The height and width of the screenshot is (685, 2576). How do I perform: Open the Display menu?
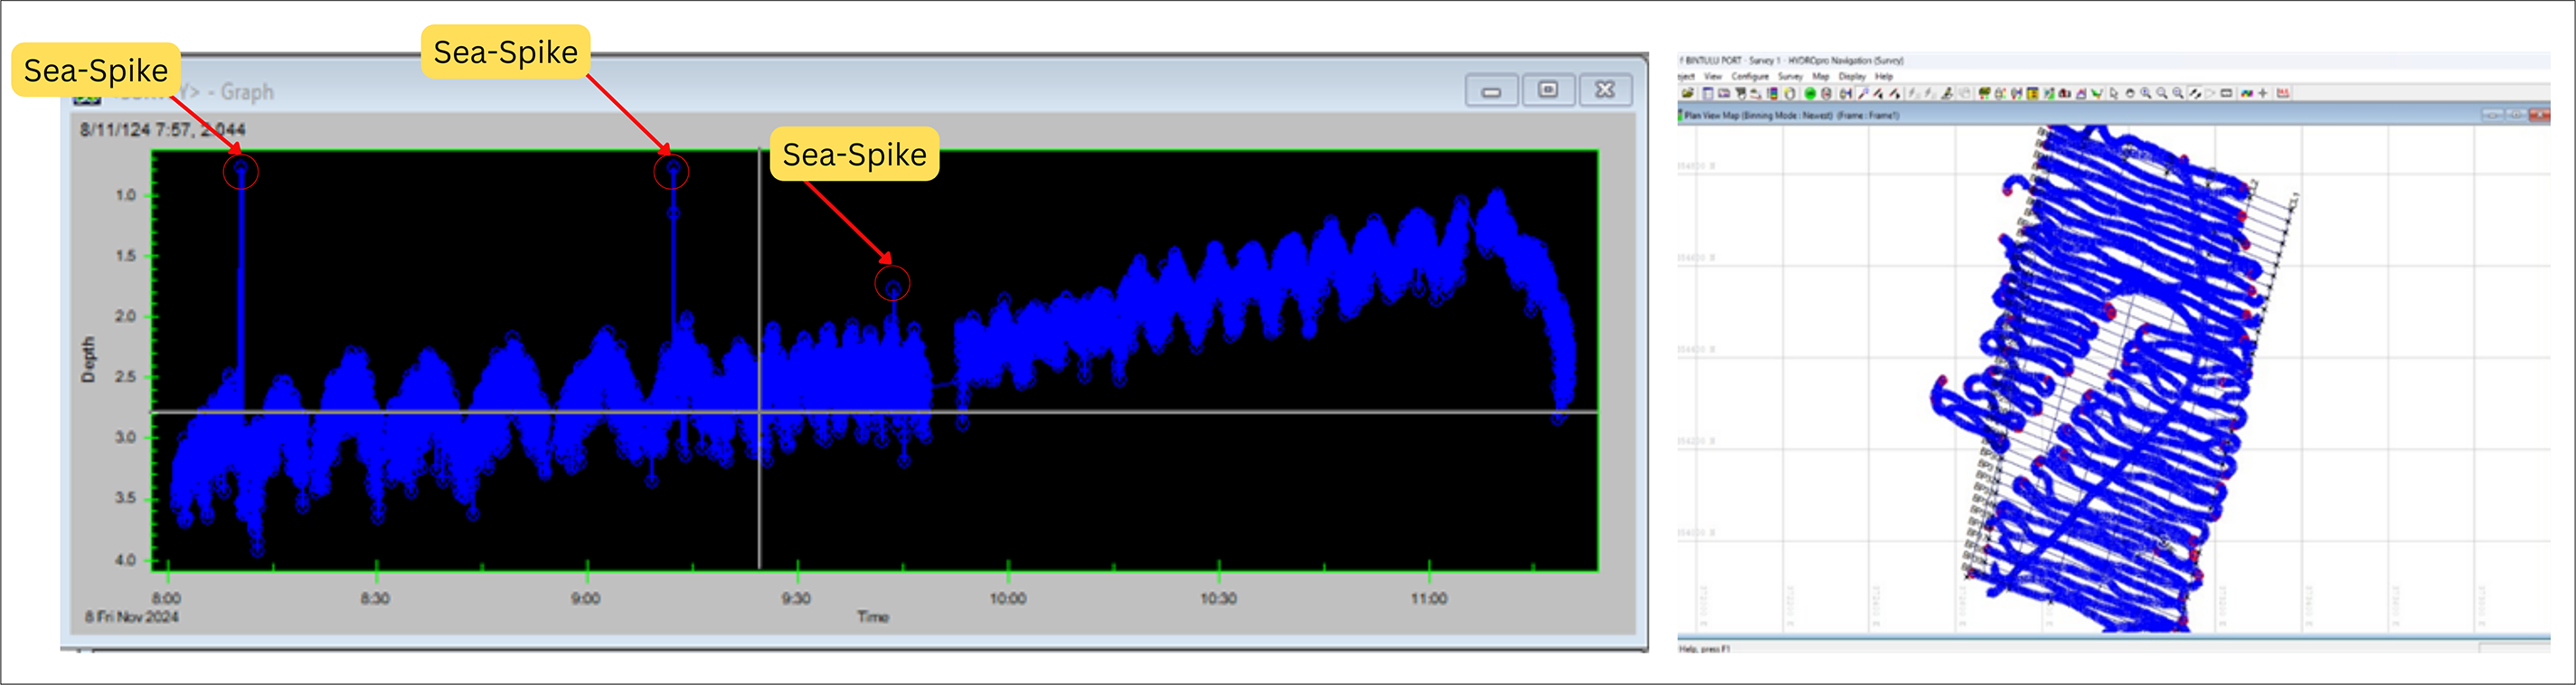pos(1852,76)
